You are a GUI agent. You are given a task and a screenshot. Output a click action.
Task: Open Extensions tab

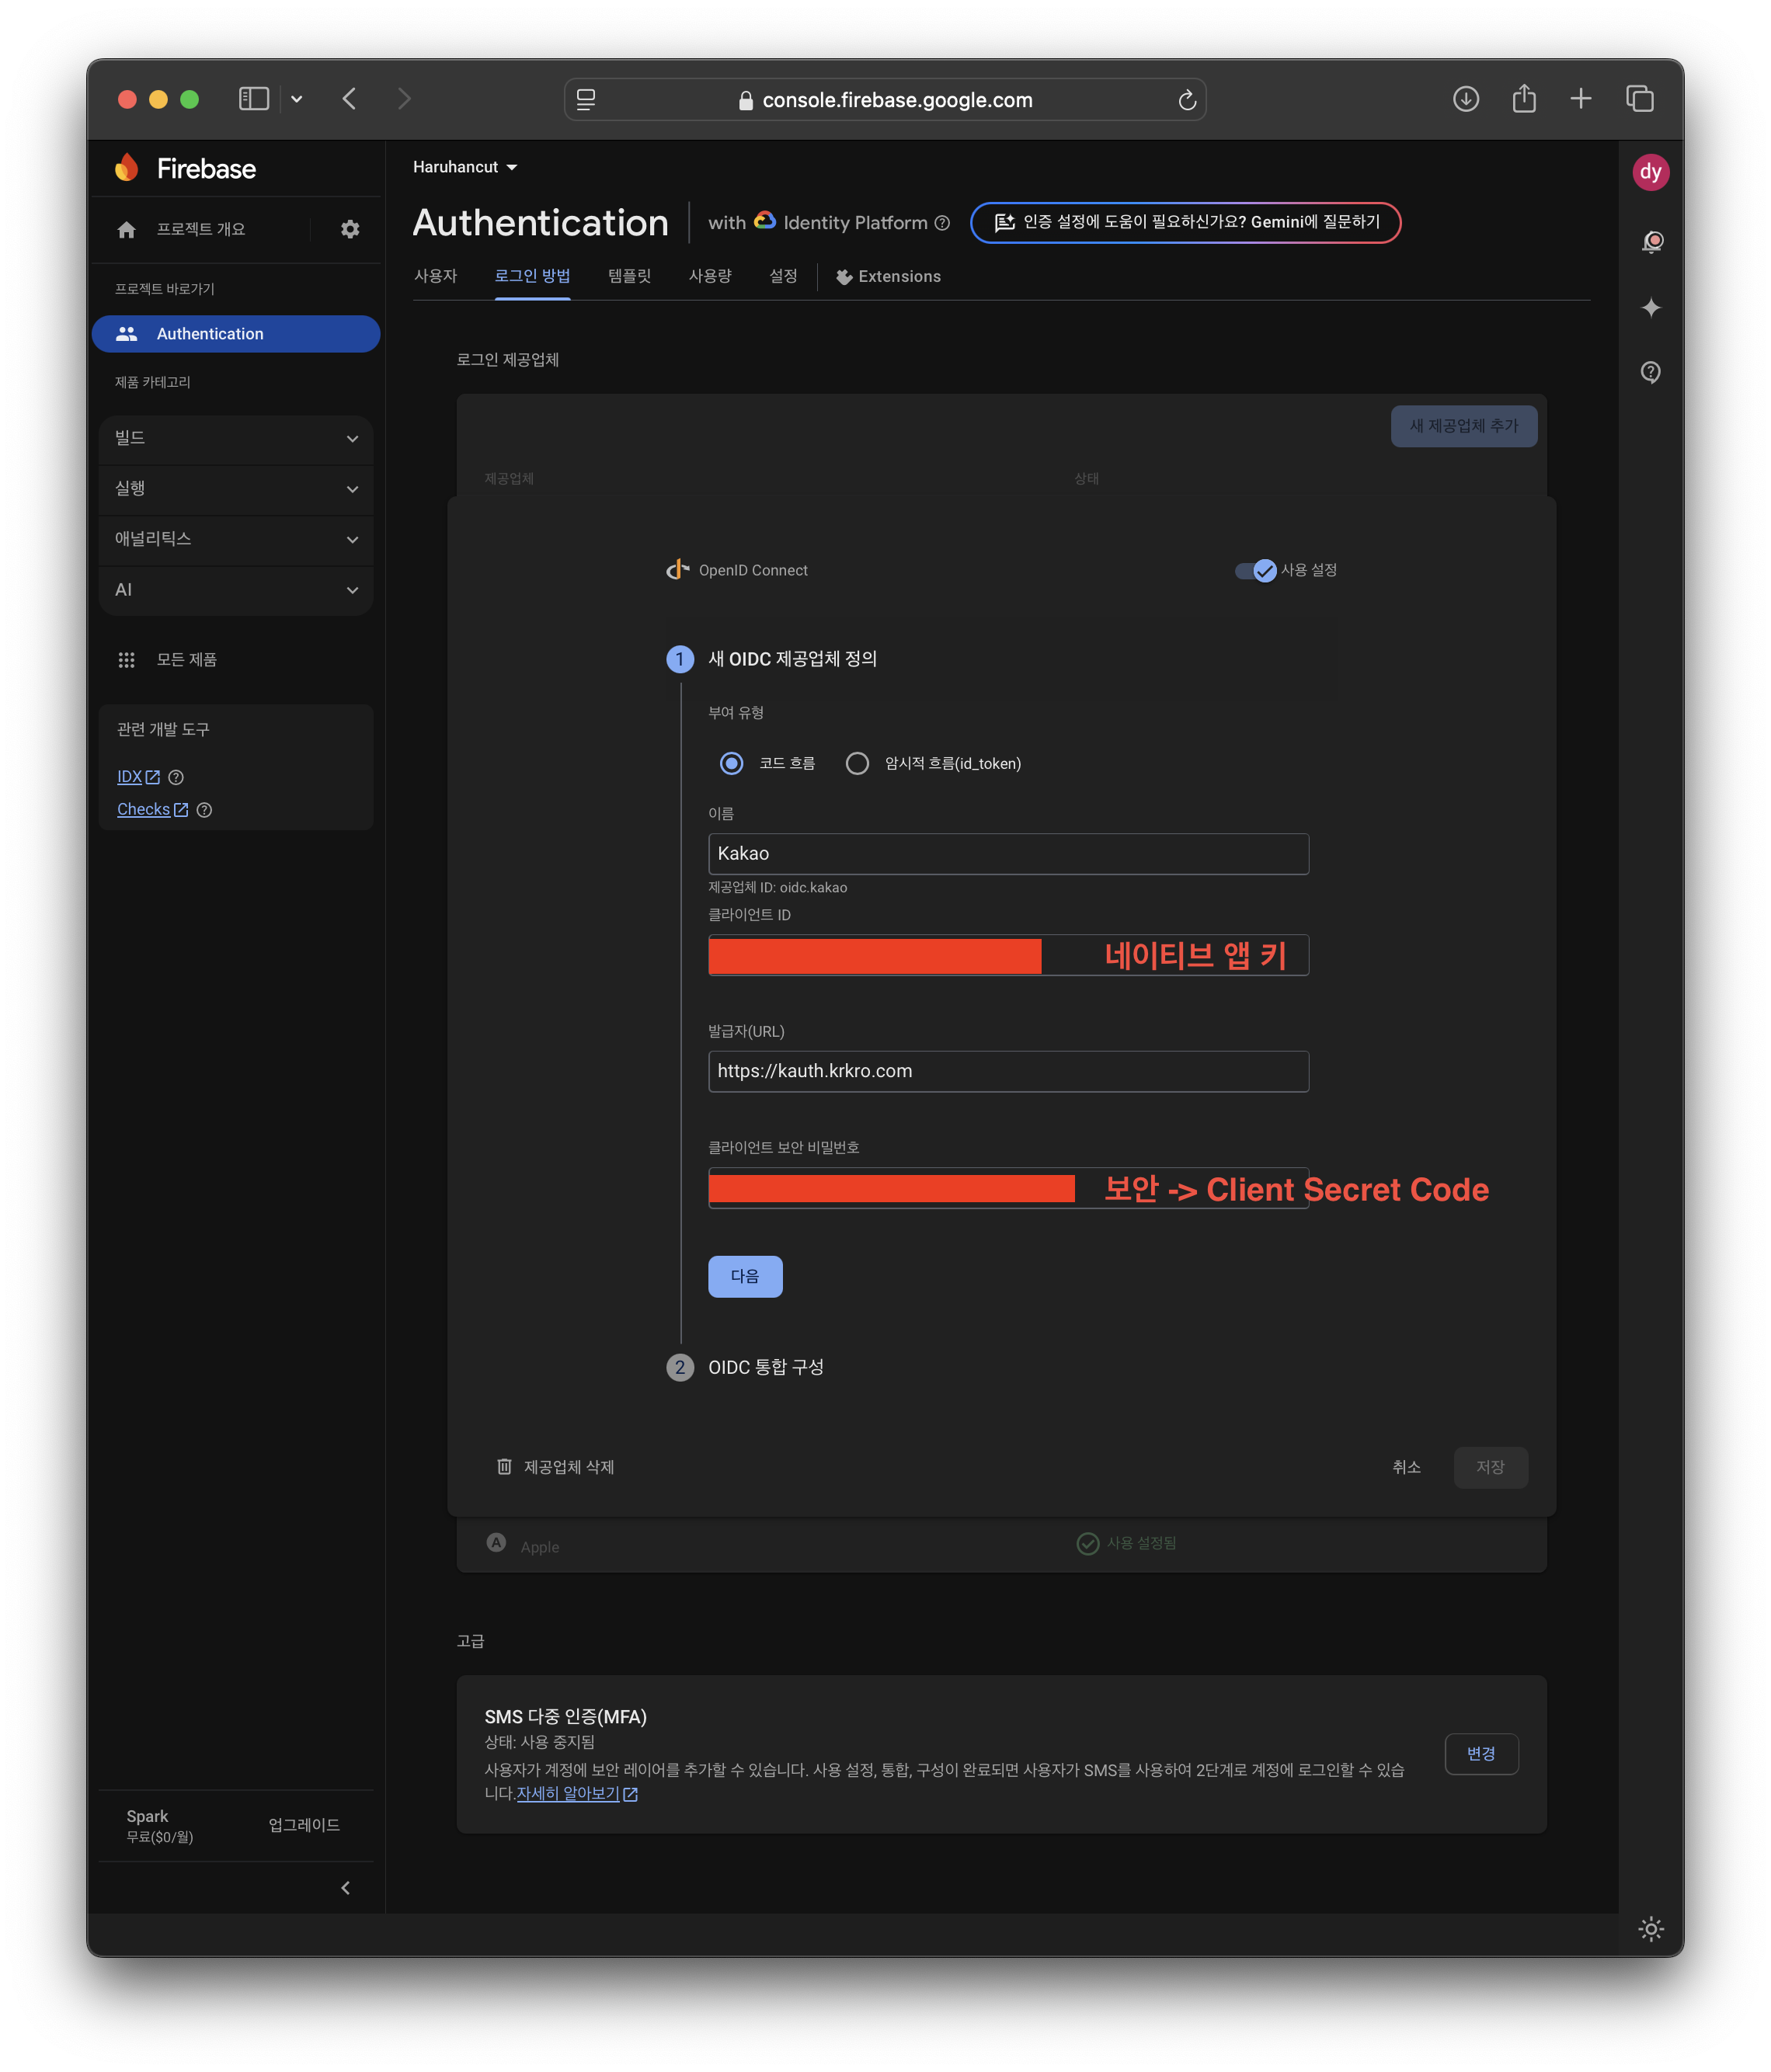(888, 277)
